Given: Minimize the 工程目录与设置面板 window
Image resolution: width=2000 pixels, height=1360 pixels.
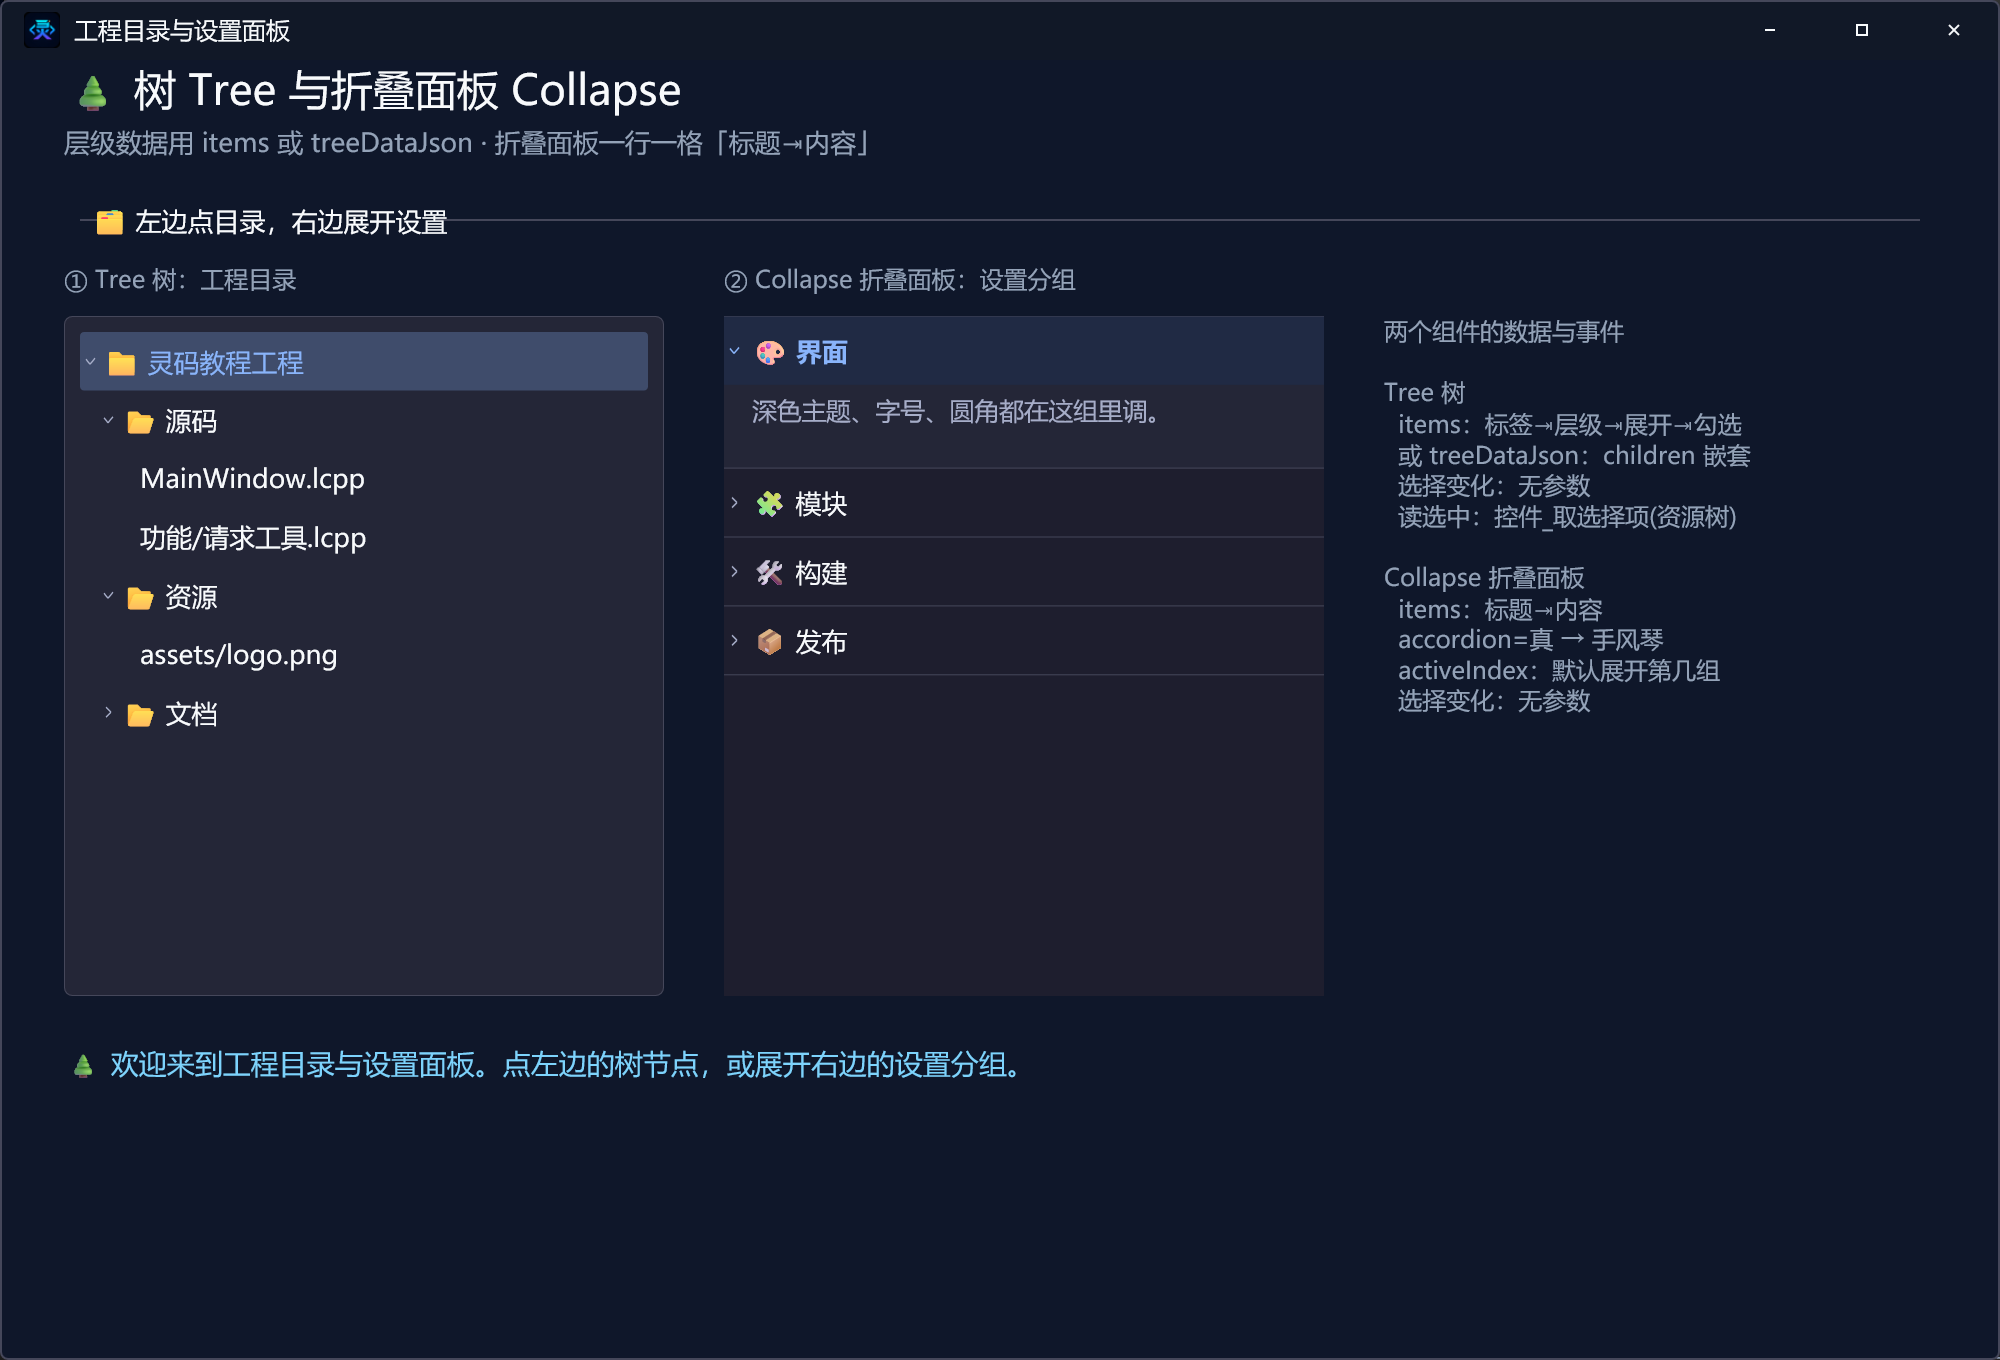Looking at the screenshot, I should 1770,30.
